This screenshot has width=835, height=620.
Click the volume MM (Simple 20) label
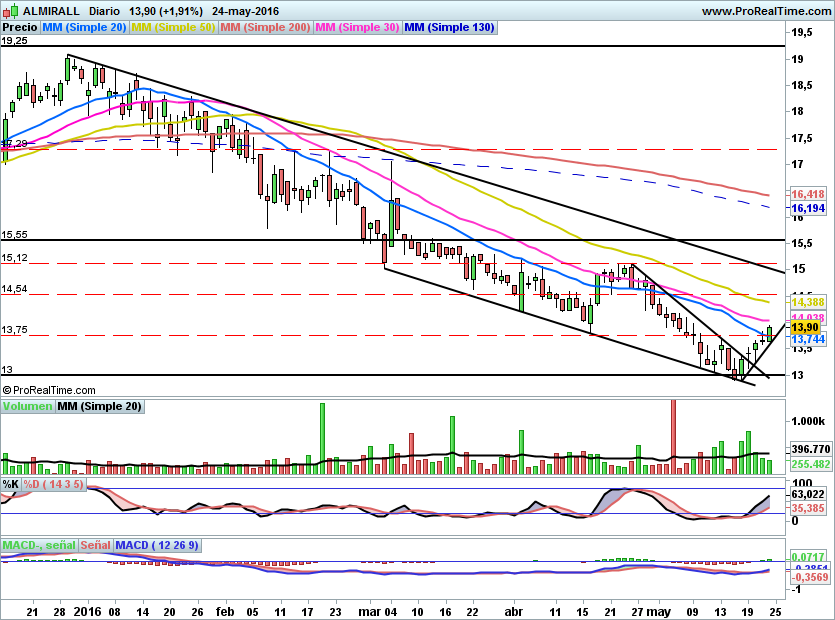(100, 406)
